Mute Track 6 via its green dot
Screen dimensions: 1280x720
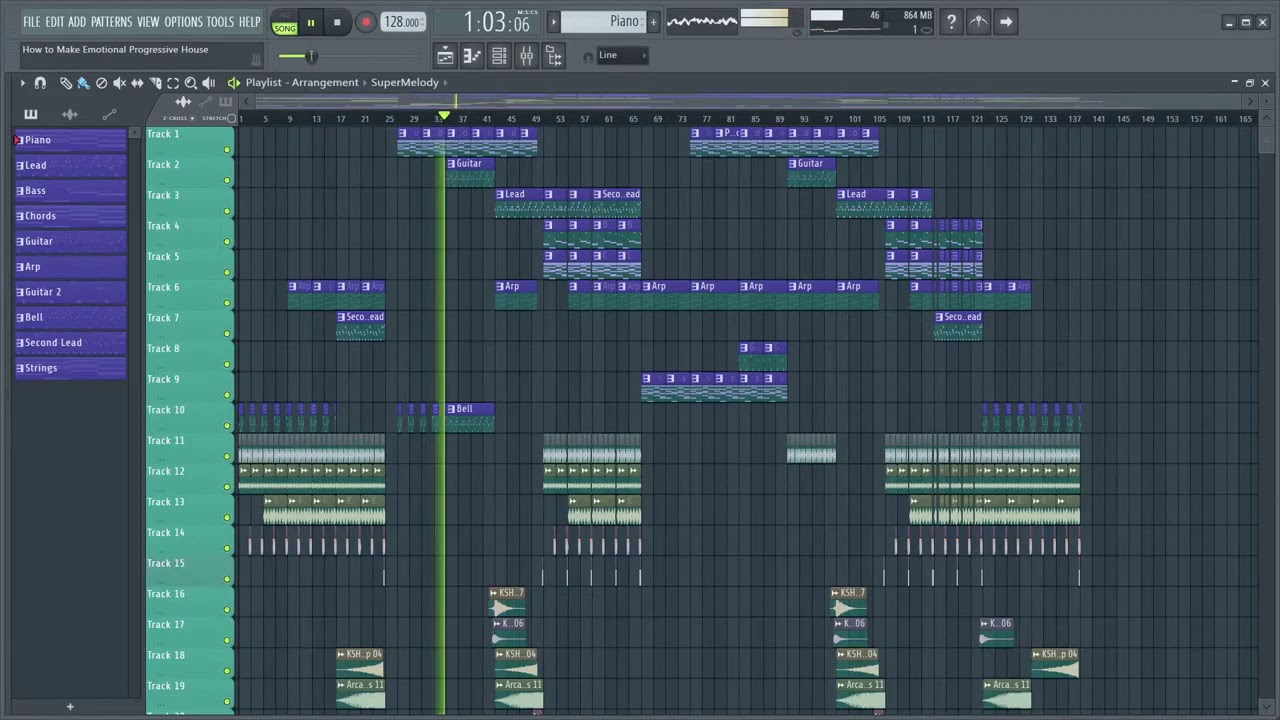tap(227, 303)
